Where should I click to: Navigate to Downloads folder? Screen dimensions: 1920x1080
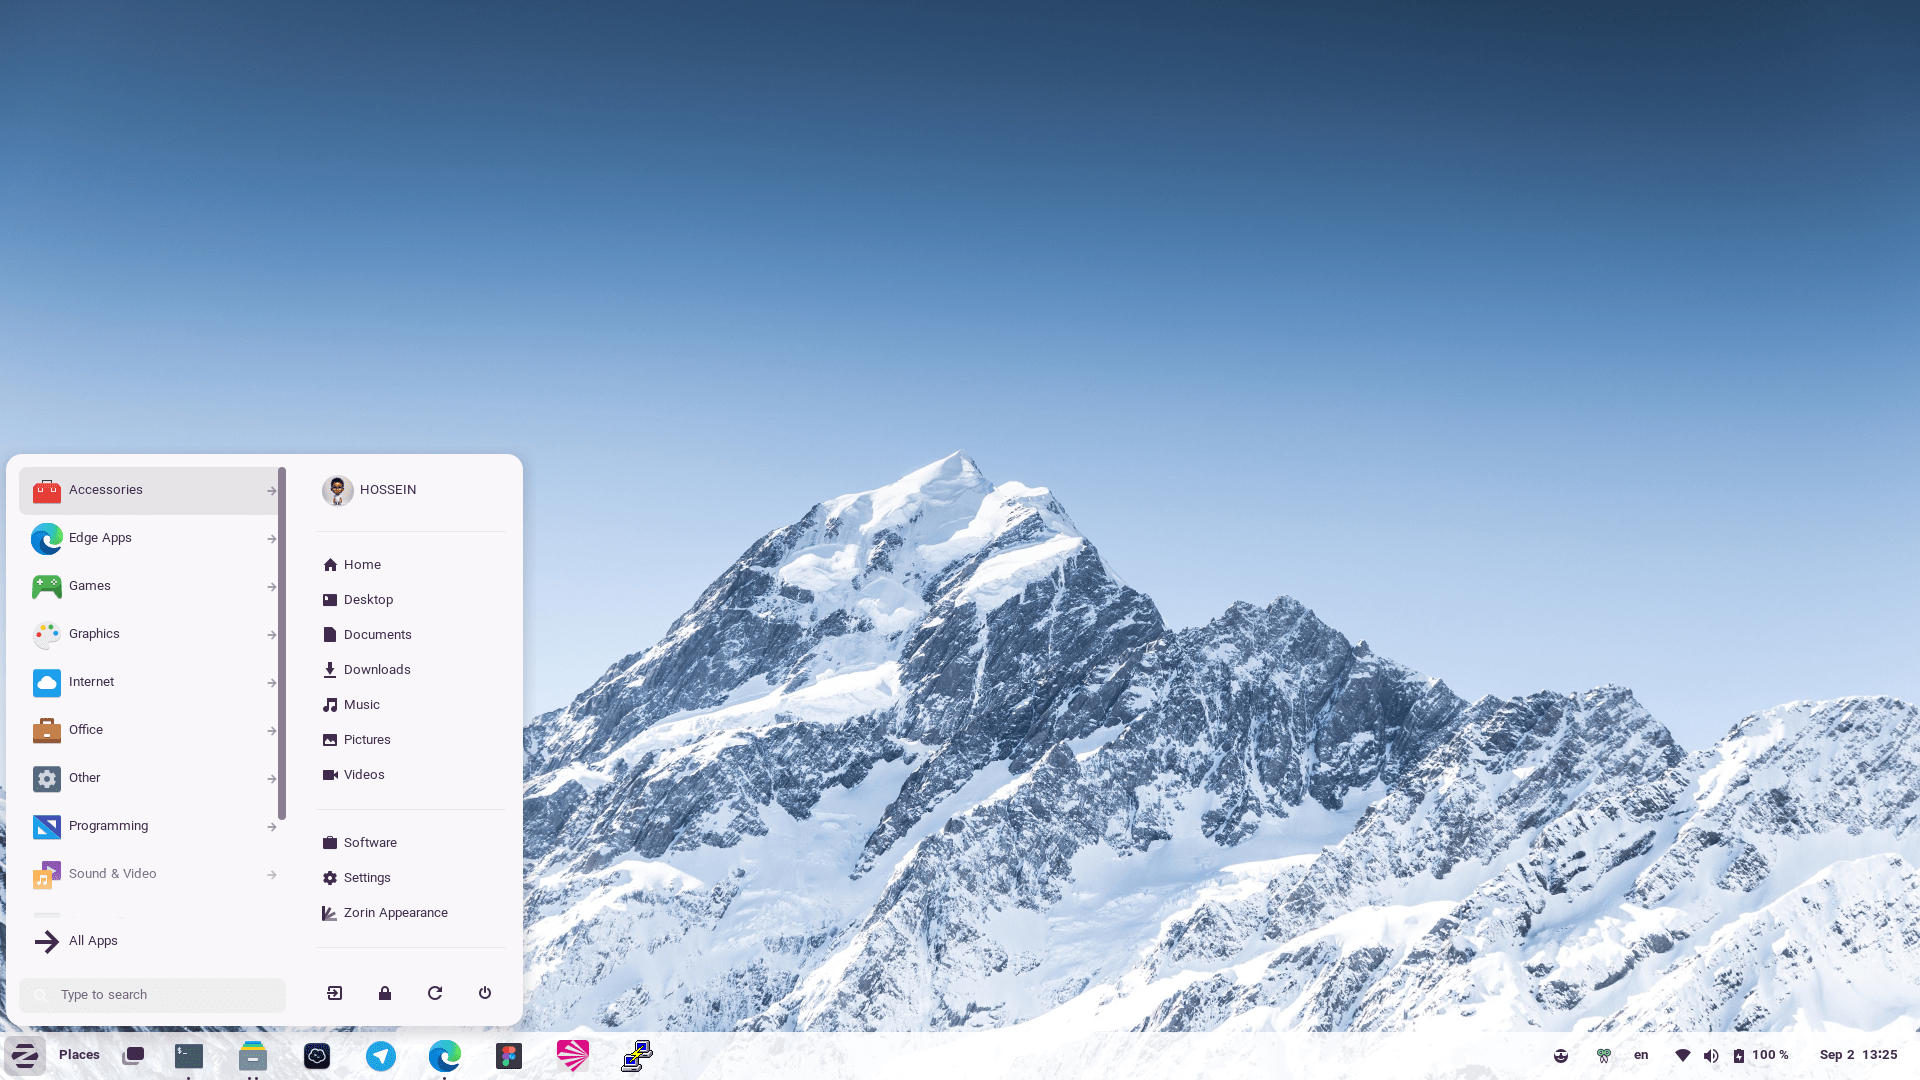376,670
